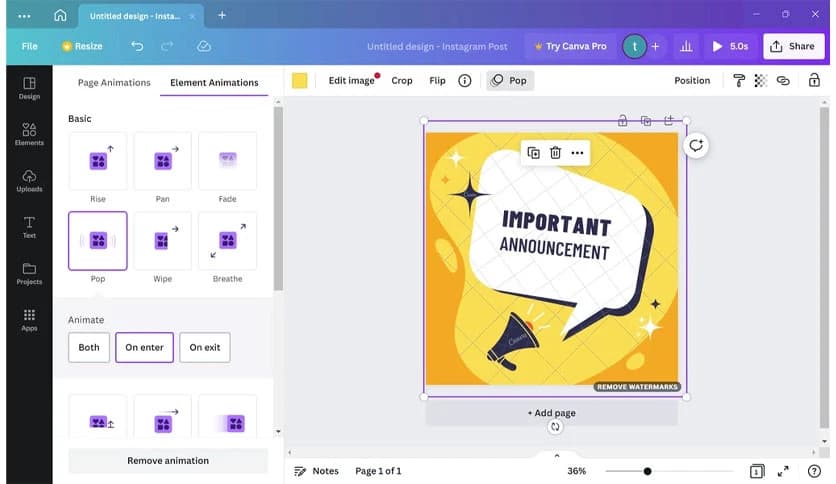Lock the element with padlock icon
The height and width of the screenshot is (484, 836).
pyautogui.click(x=814, y=80)
